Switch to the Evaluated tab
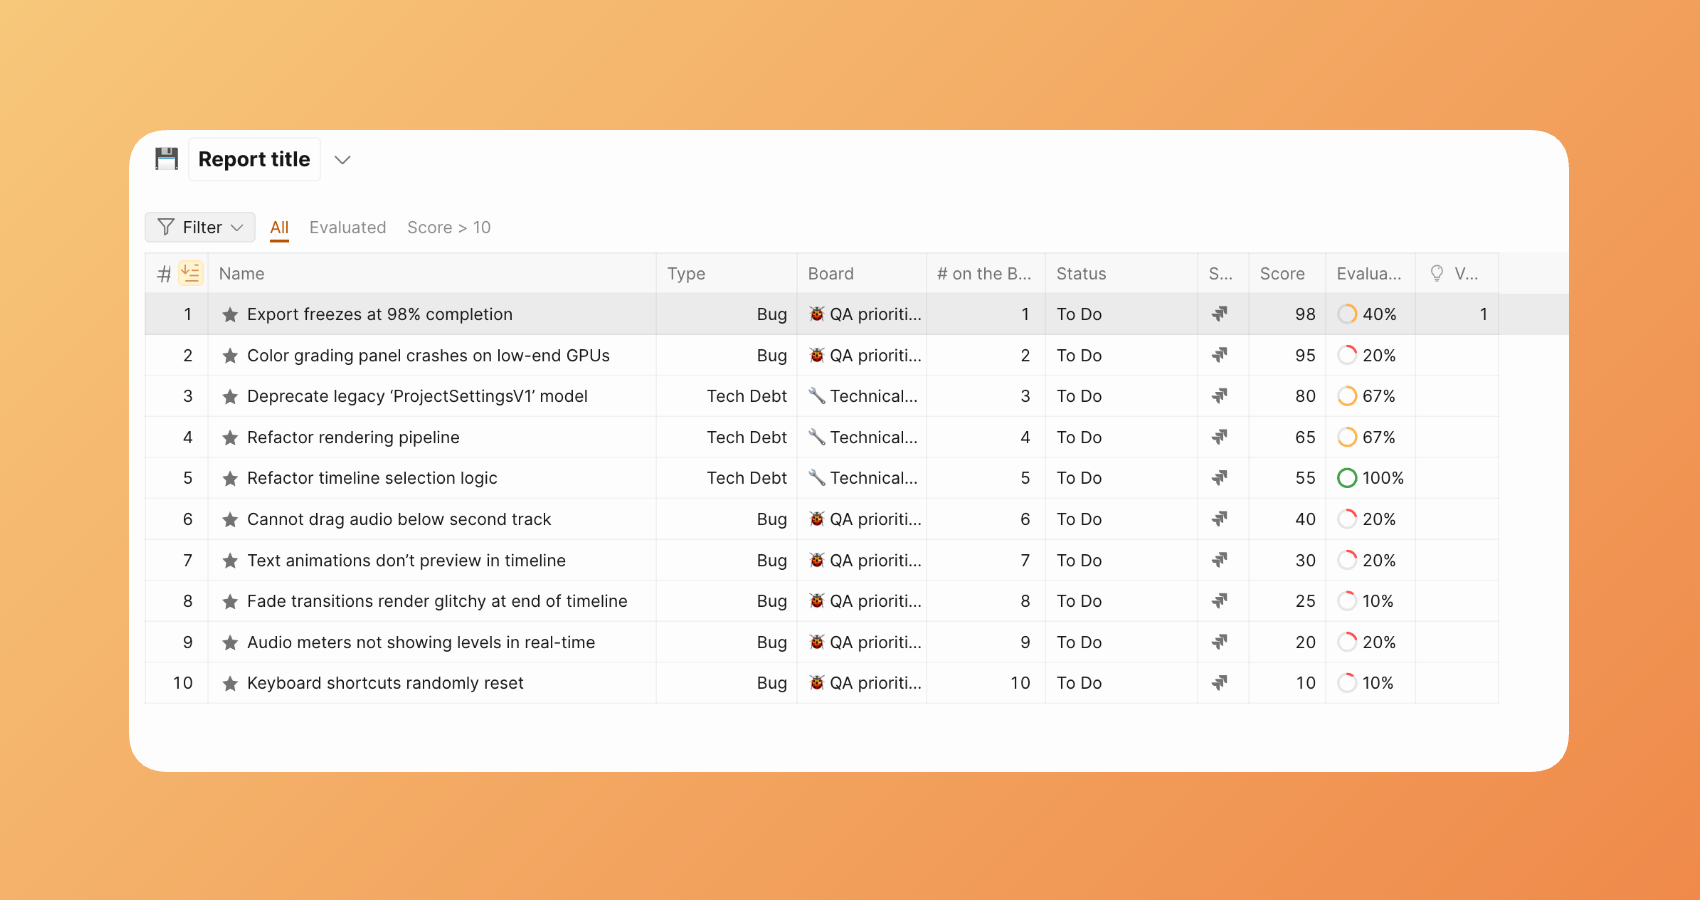 (x=347, y=227)
